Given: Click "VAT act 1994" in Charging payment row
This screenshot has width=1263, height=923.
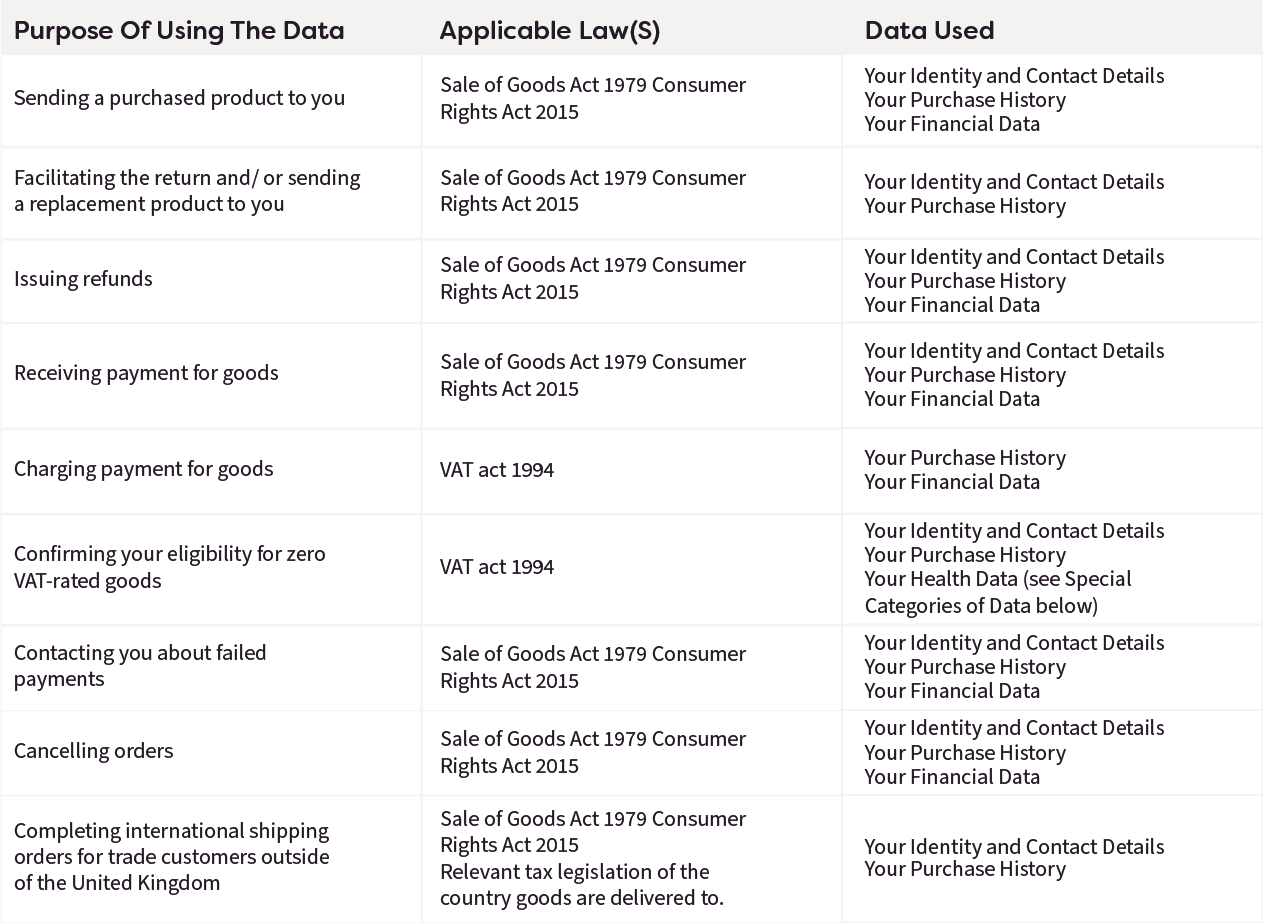Looking at the screenshot, I should 497,470.
